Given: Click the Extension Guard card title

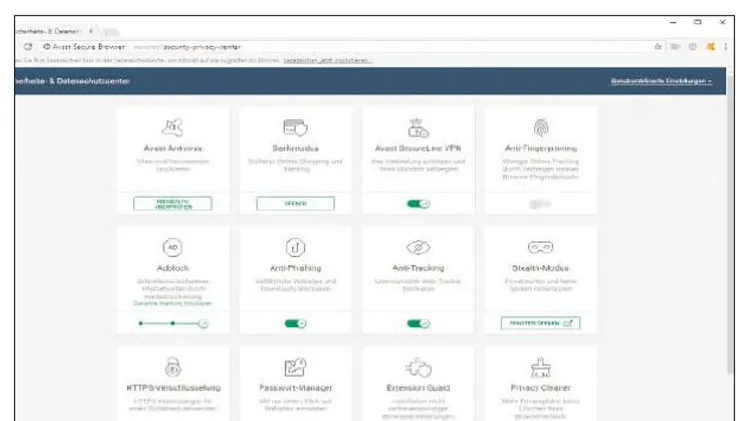Looking at the screenshot, I should (x=418, y=388).
